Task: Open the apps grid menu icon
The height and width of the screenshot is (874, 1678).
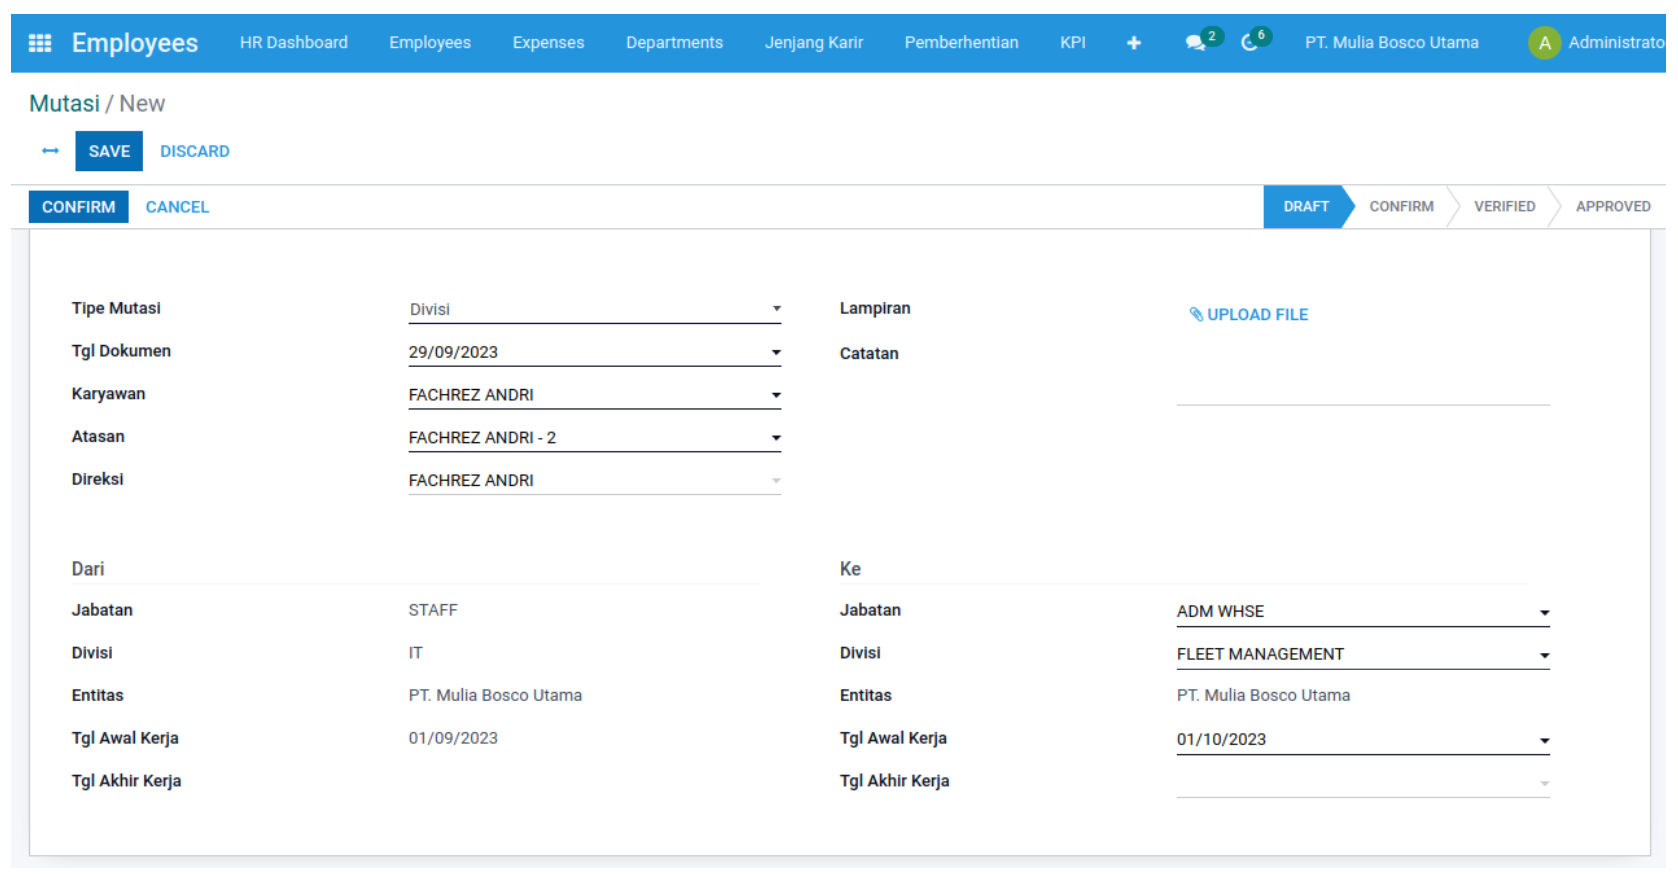Action: [40, 43]
